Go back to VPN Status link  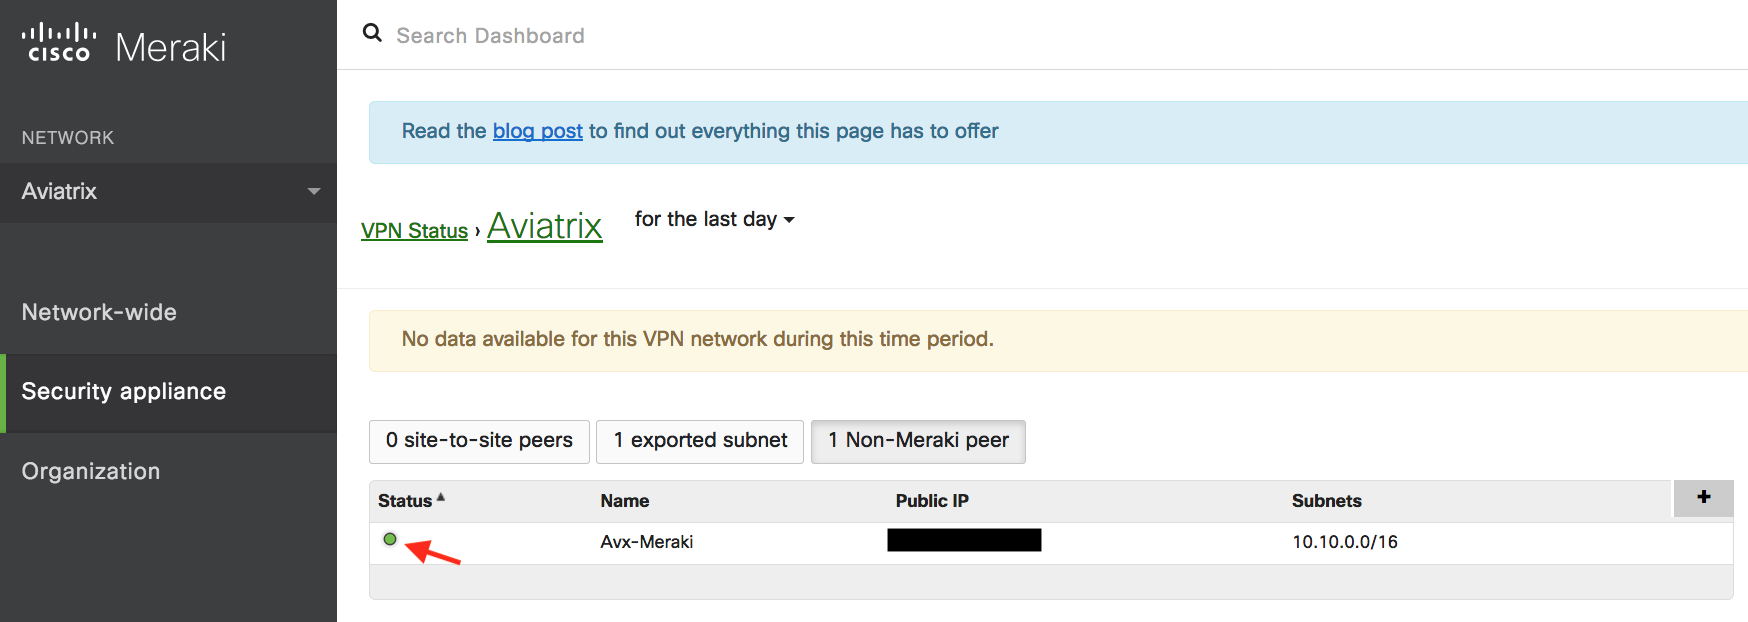point(414,231)
